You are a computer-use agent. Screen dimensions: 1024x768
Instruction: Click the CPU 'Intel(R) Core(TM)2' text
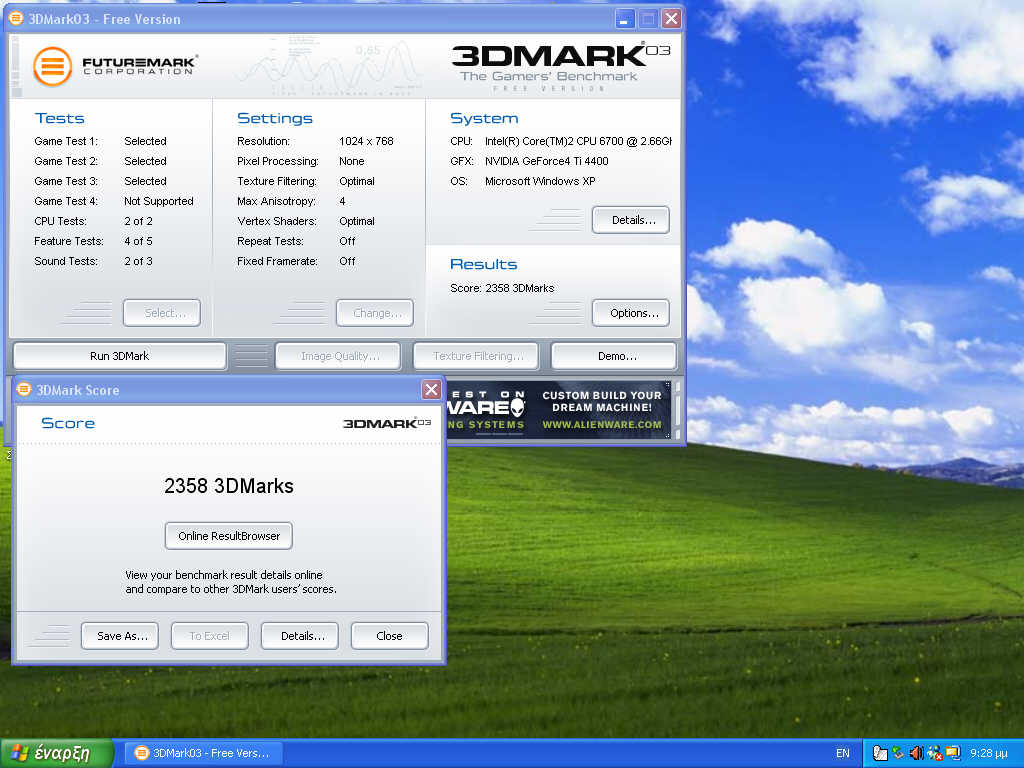(578, 141)
